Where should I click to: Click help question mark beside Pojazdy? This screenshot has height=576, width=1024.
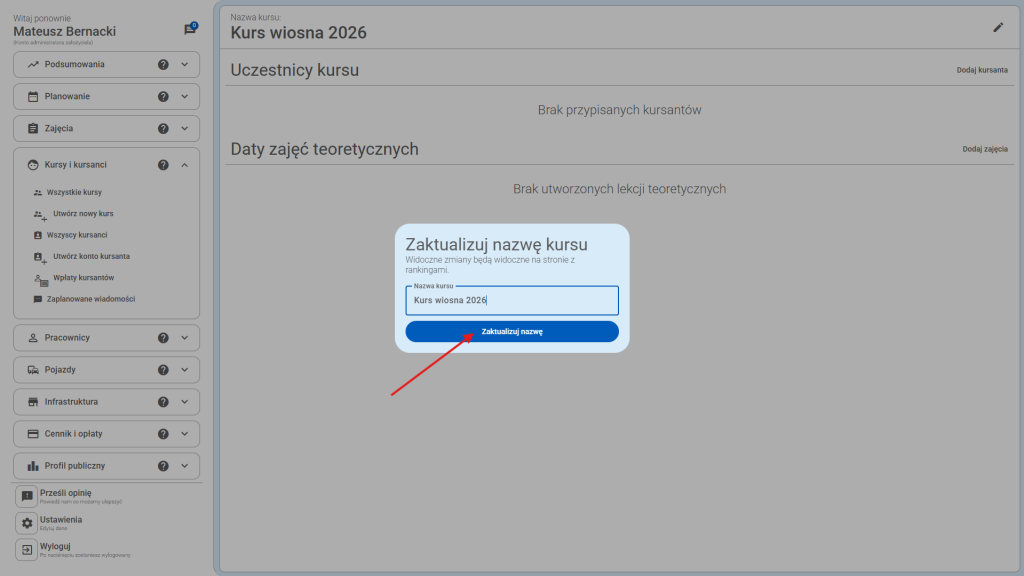click(163, 370)
